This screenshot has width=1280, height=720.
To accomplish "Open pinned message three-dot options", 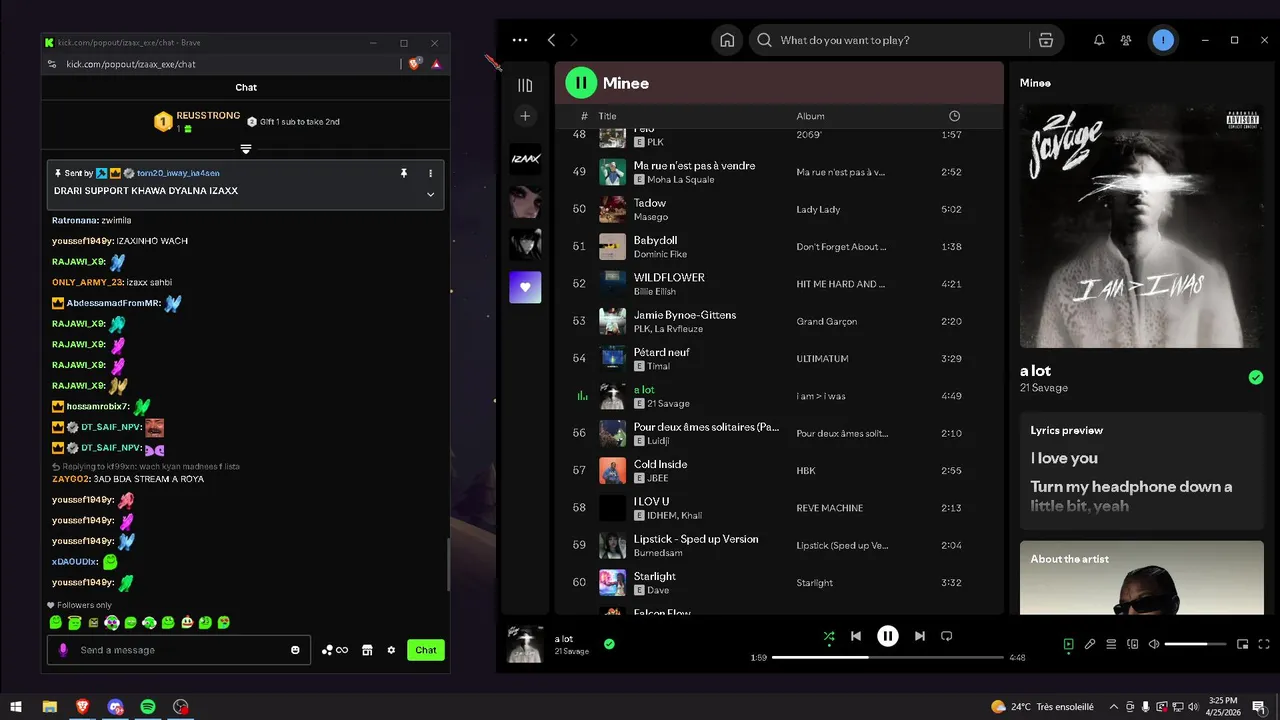I will point(431,173).
